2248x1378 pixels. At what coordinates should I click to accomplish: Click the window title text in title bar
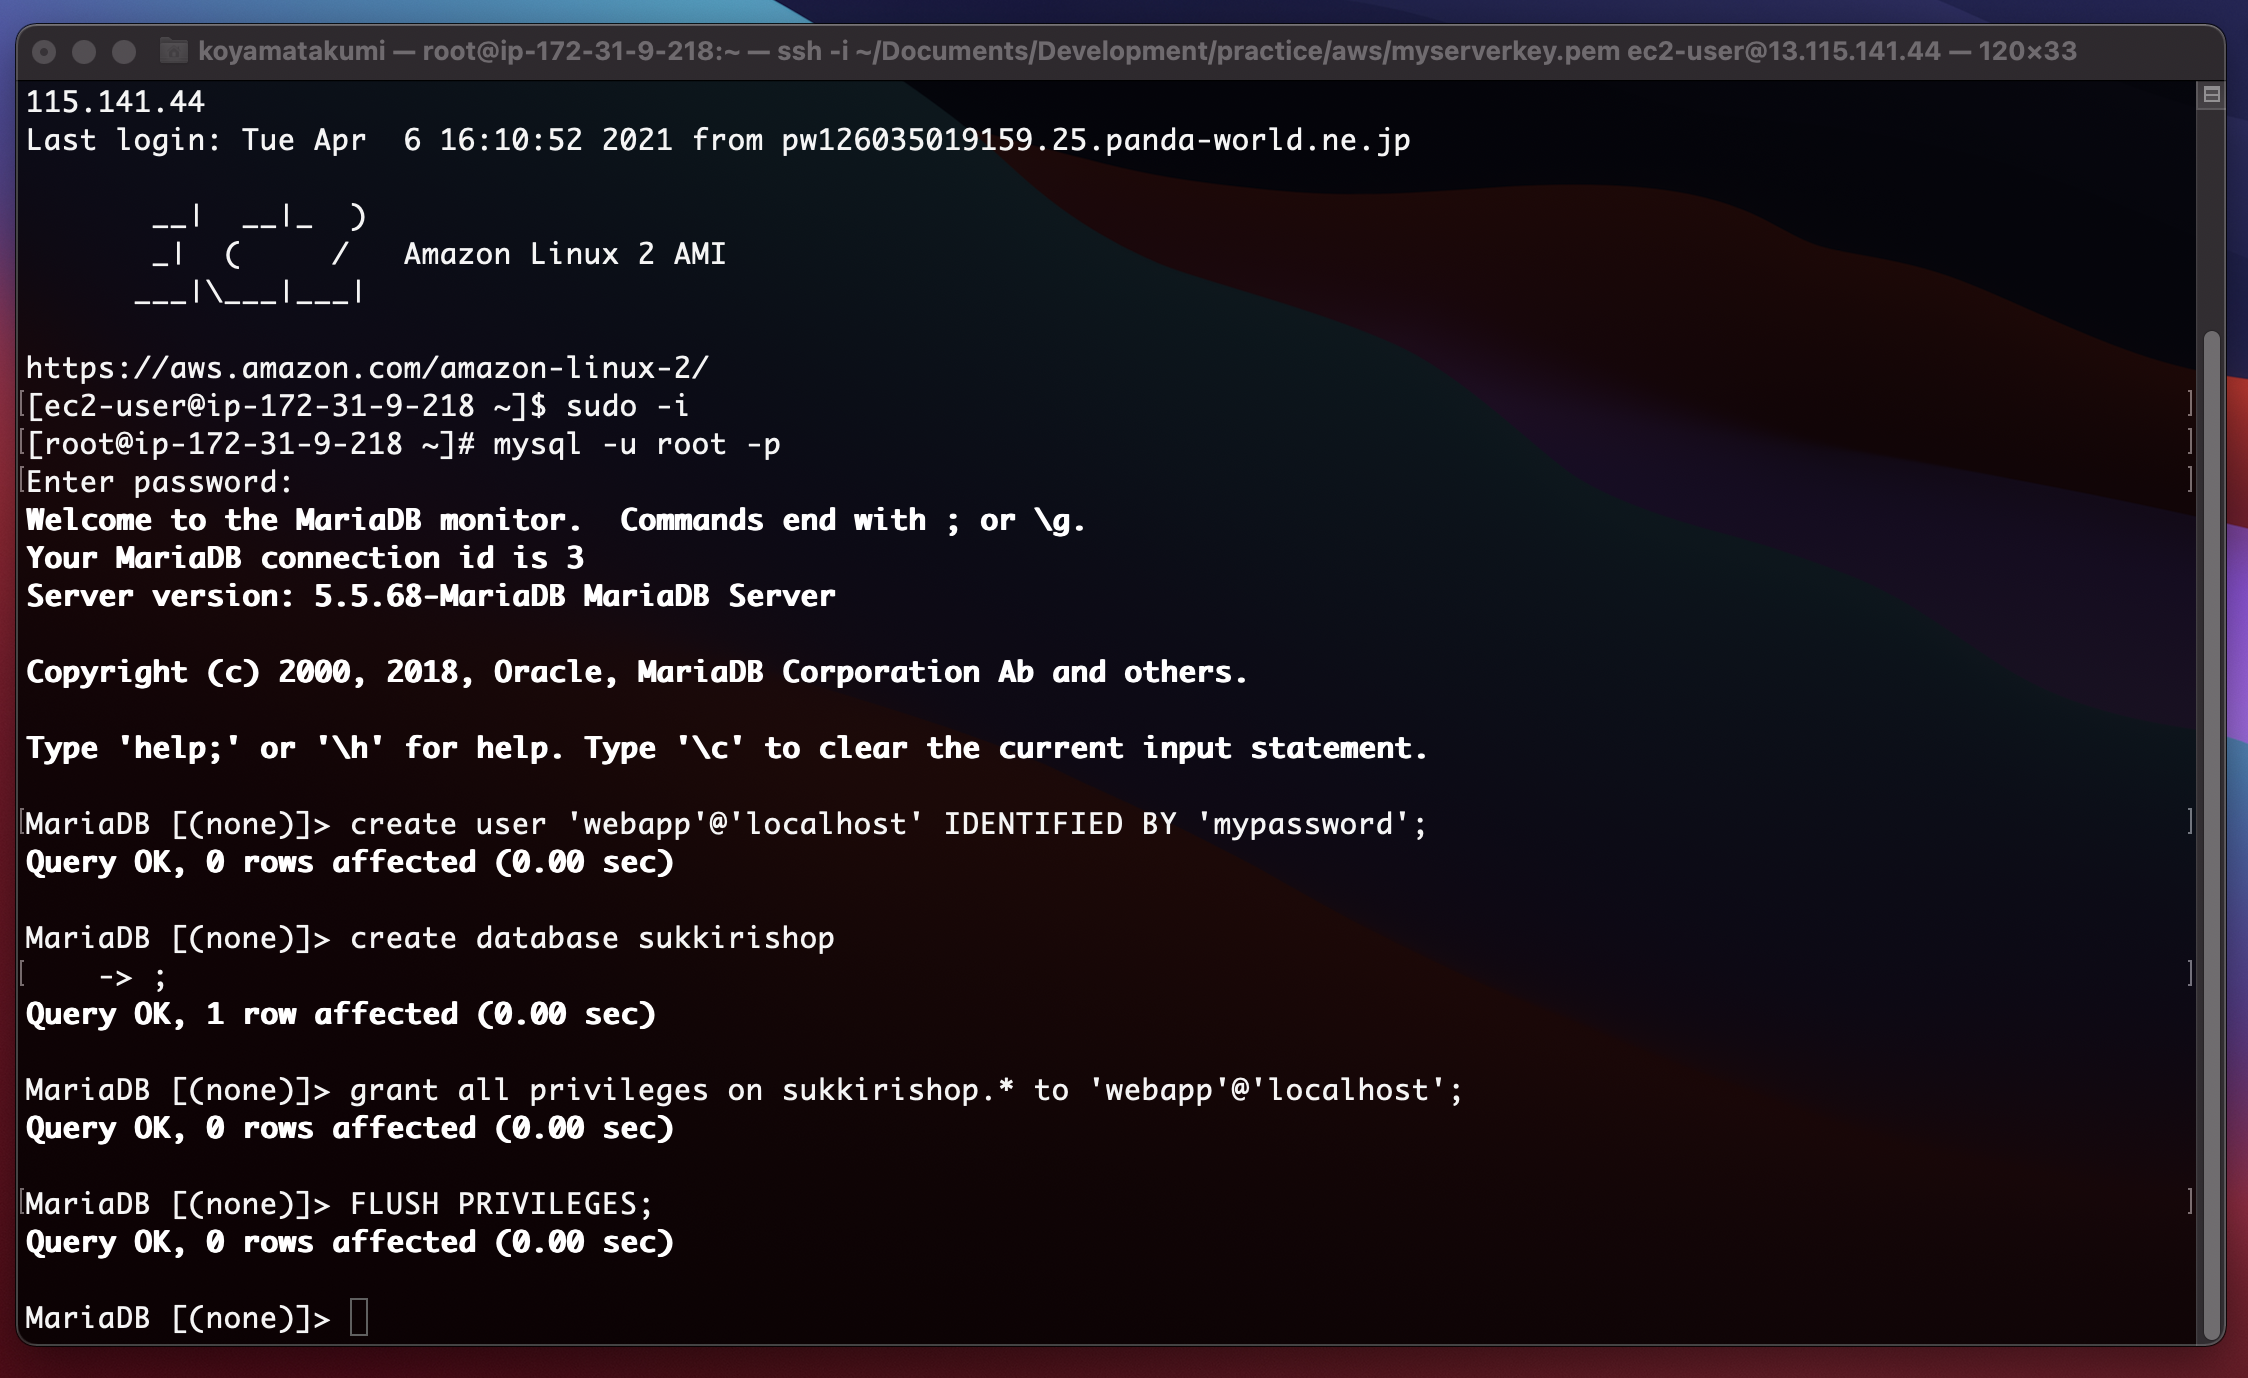click(x=1136, y=51)
